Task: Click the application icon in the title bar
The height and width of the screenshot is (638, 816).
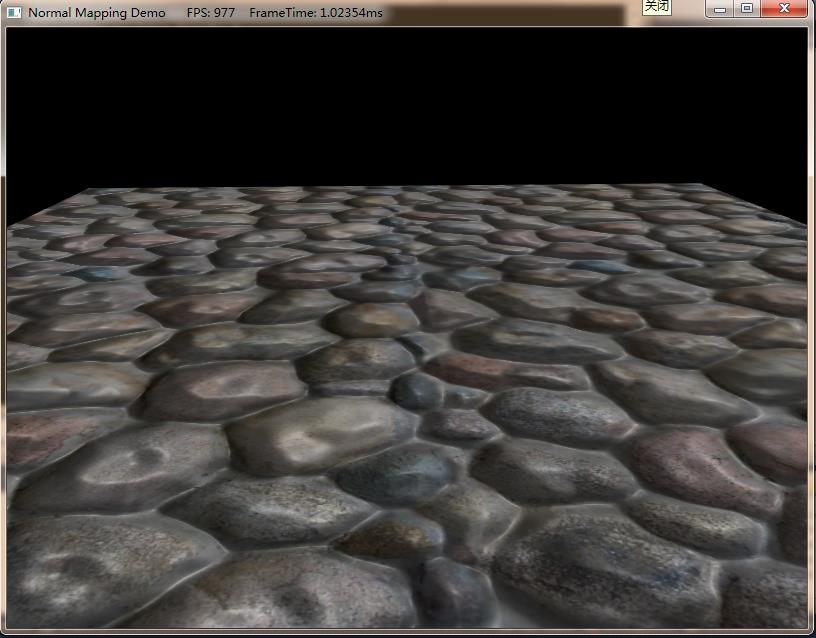Action: (x=14, y=13)
